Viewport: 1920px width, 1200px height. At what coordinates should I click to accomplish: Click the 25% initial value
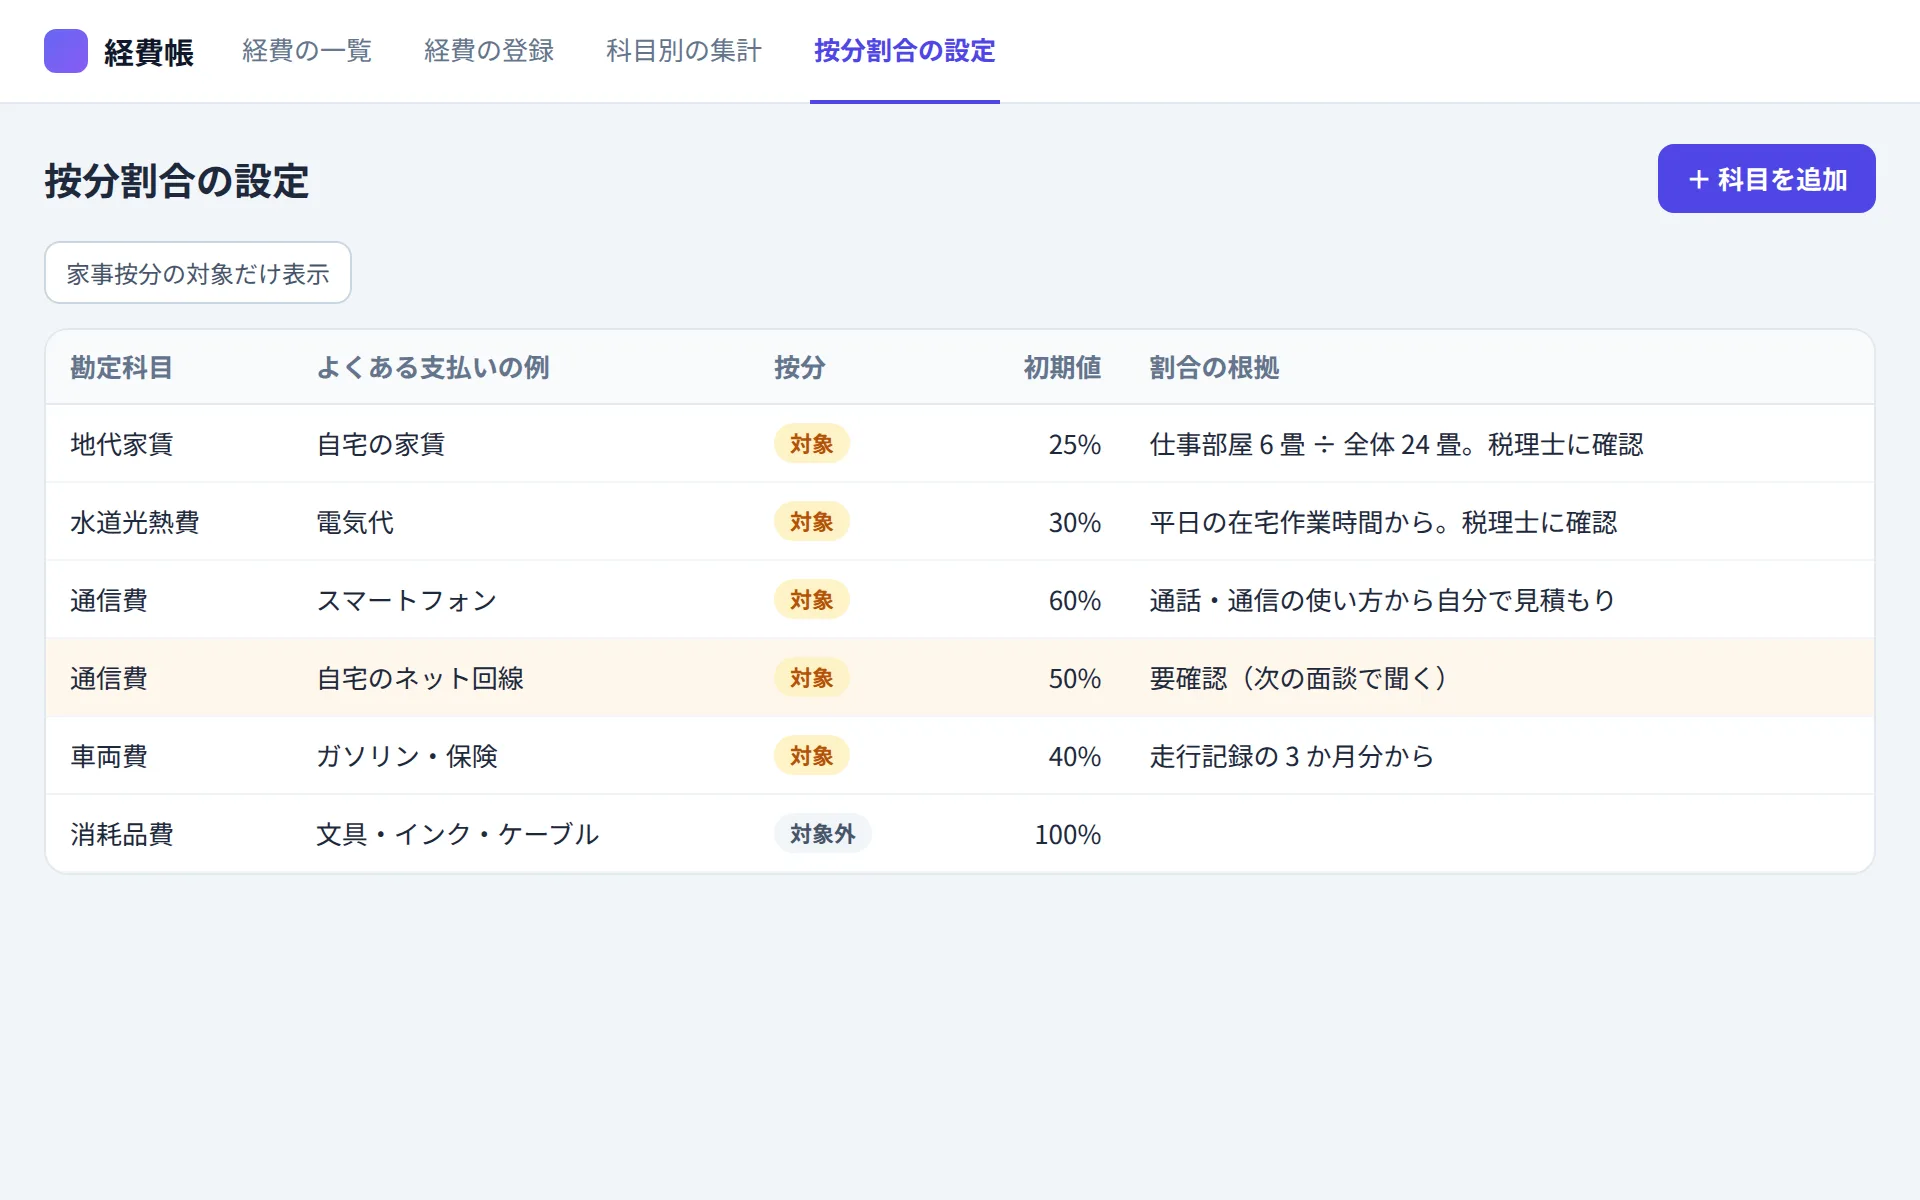pyautogui.click(x=1075, y=444)
